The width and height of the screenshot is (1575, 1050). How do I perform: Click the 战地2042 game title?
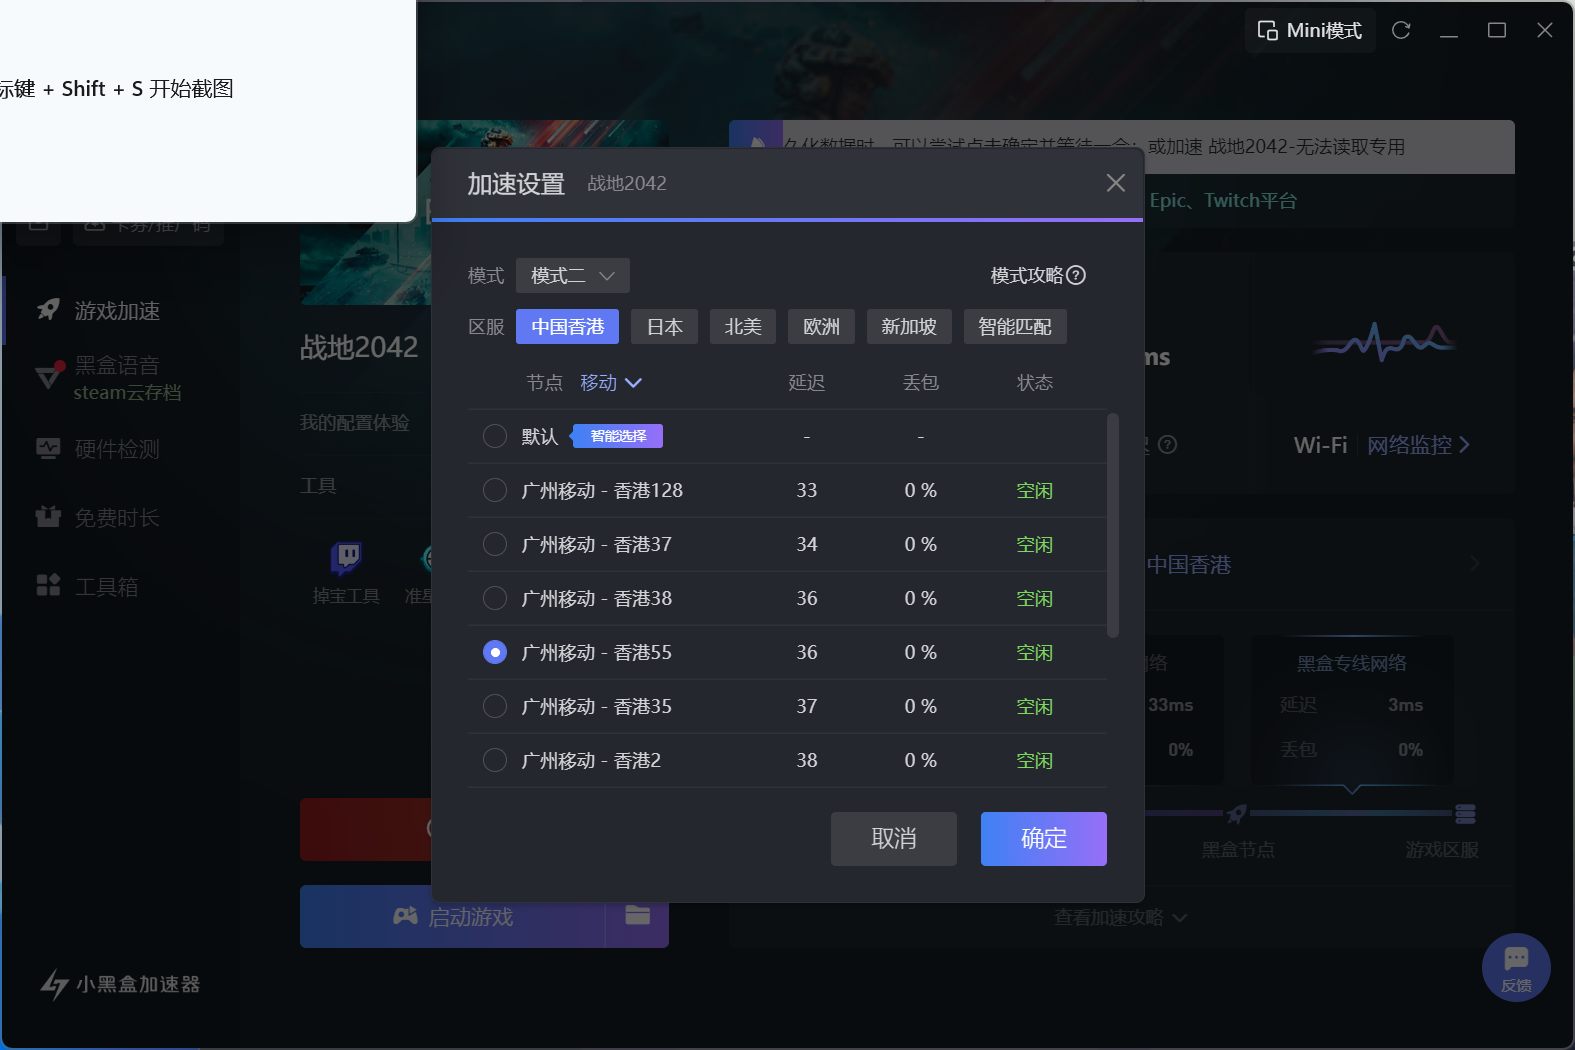click(359, 348)
